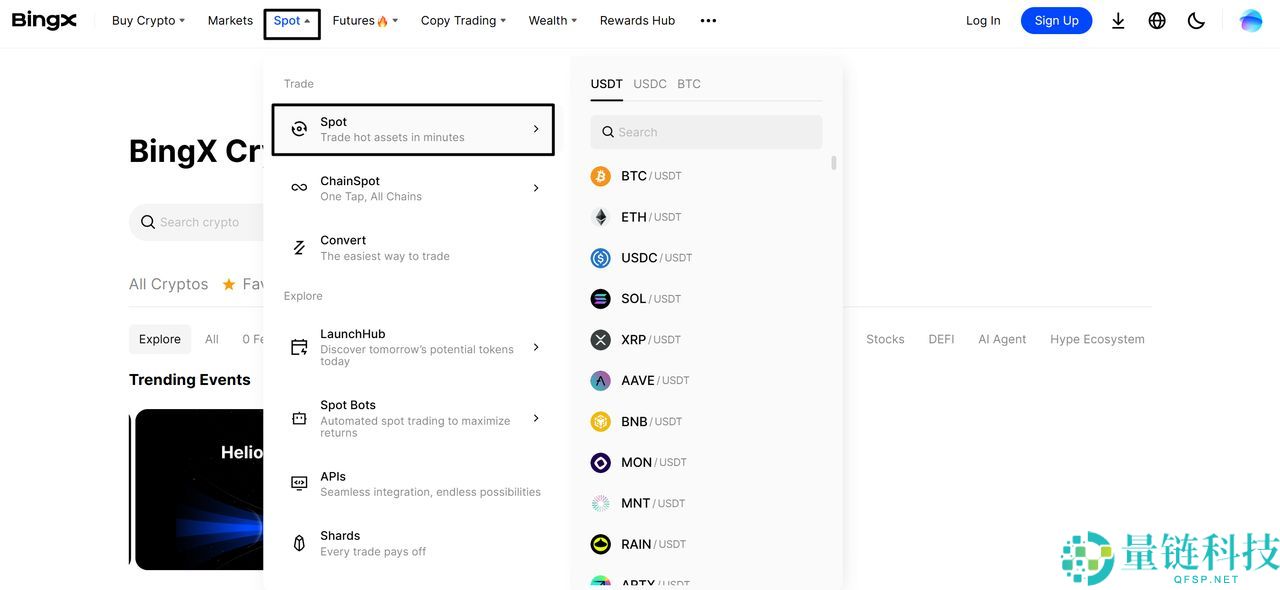Click the MNT coin icon
This screenshot has height=590, width=1280.
point(600,504)
